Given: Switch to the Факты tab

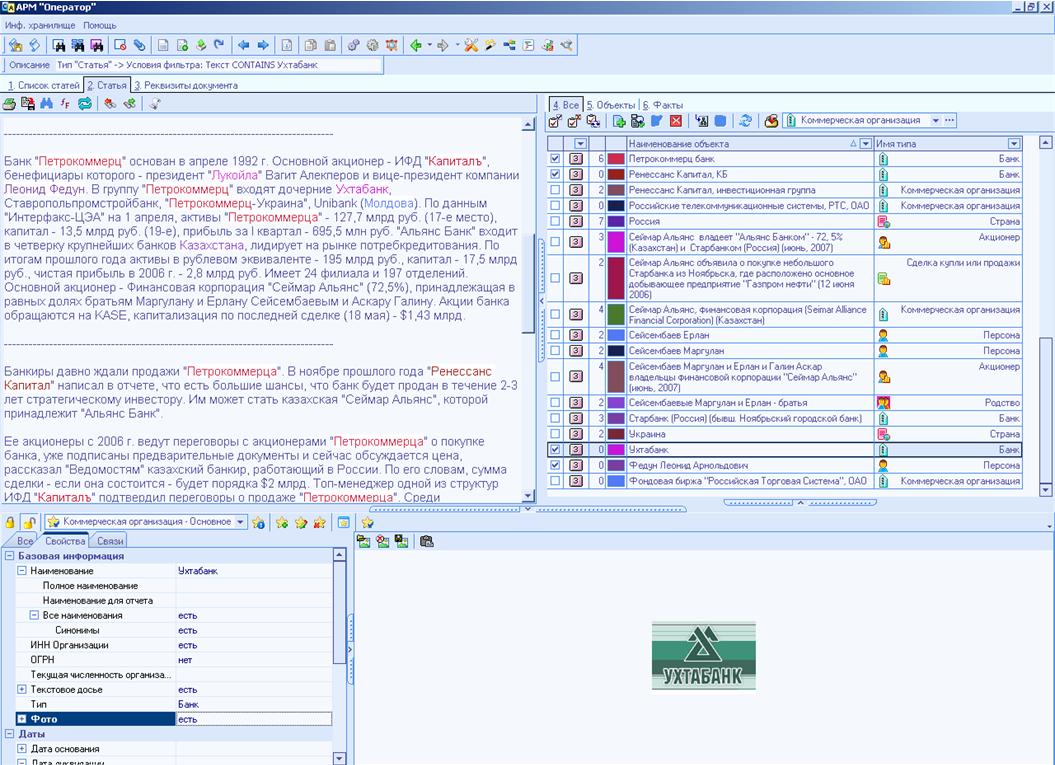Looking at the screenshot, I should [x=663, y=105].
